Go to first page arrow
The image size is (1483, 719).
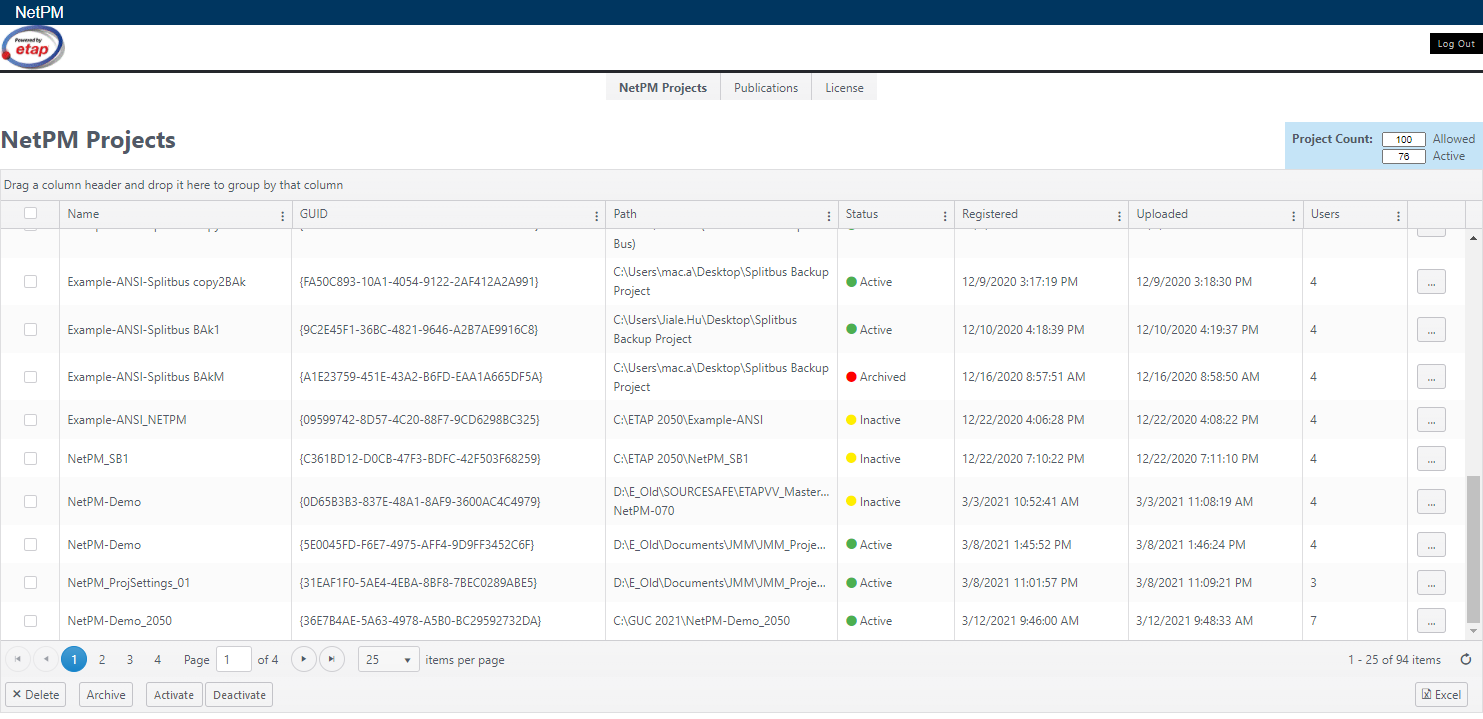18,659
